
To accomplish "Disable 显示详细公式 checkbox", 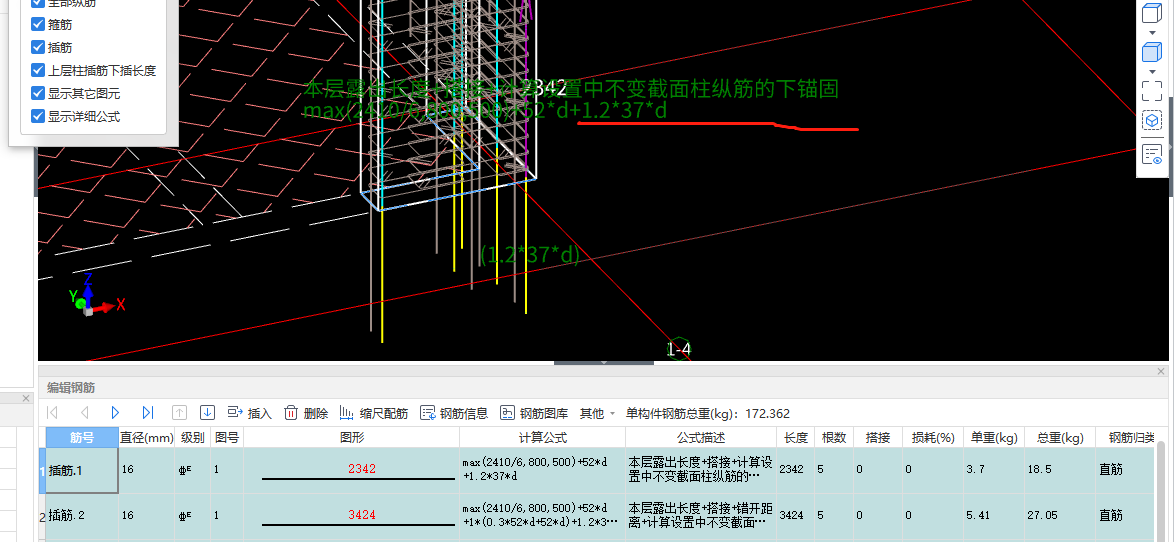I will click(x=38, y=116).
